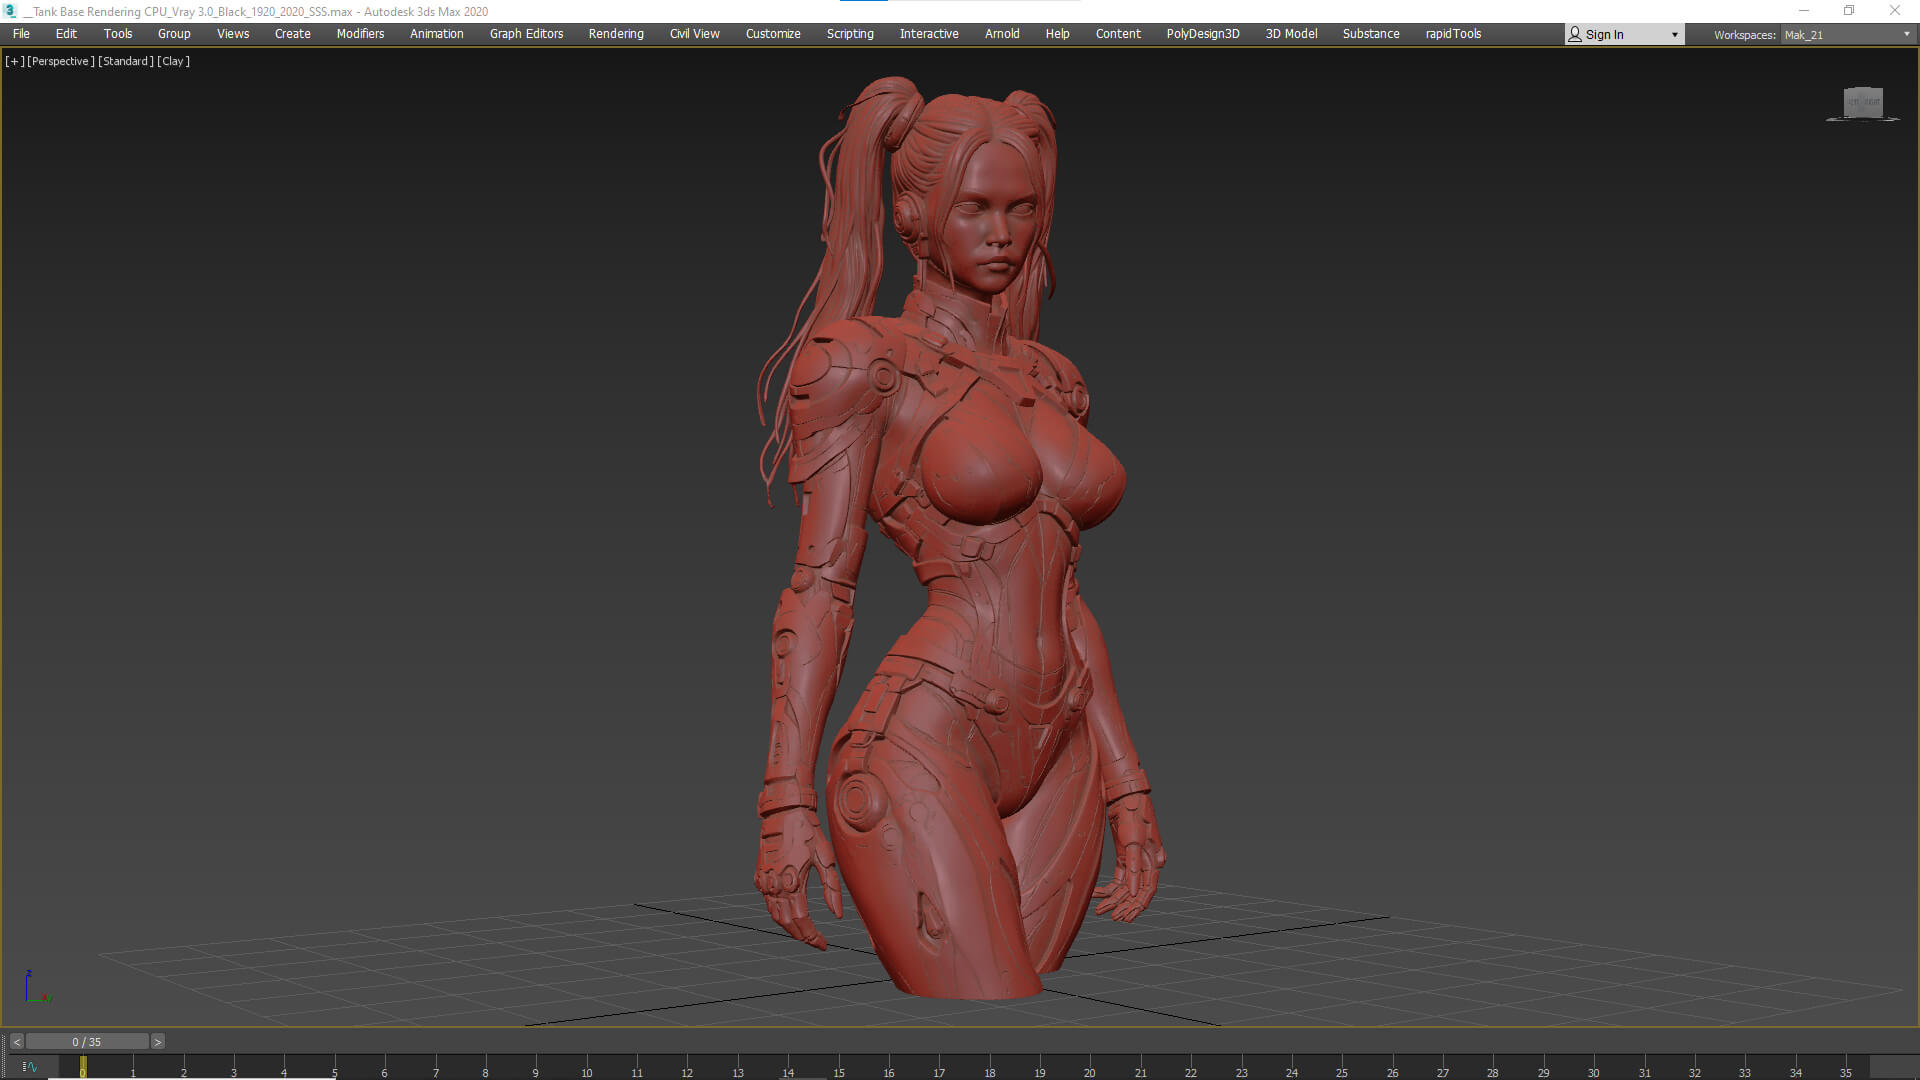Screen dimensions: 1920x1080
Task: Open the Customize menu
Action: 773,34
